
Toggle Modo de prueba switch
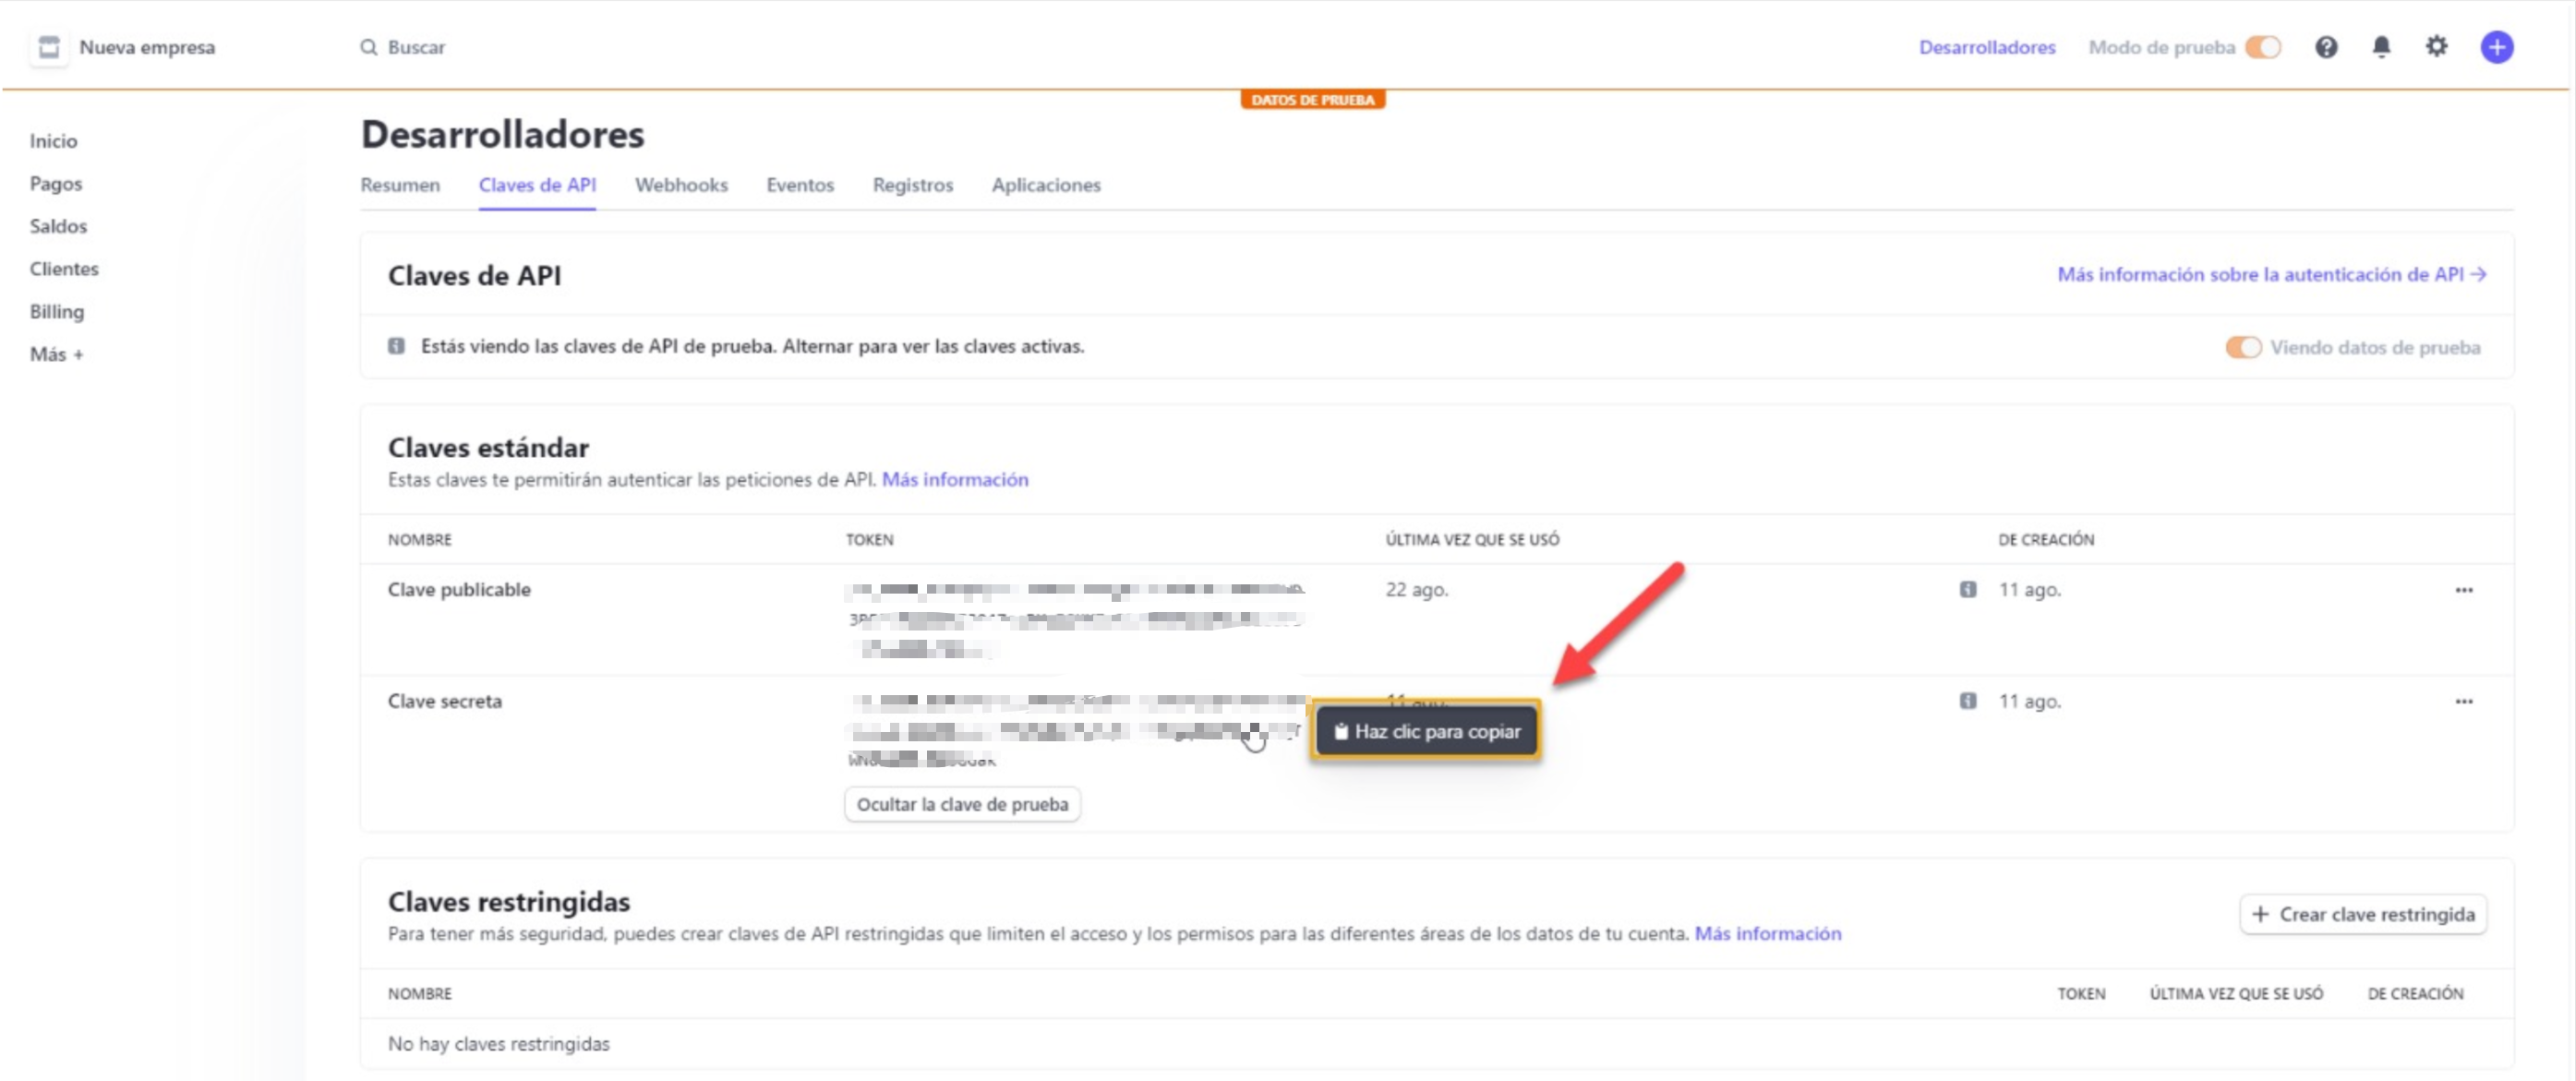2262,47
